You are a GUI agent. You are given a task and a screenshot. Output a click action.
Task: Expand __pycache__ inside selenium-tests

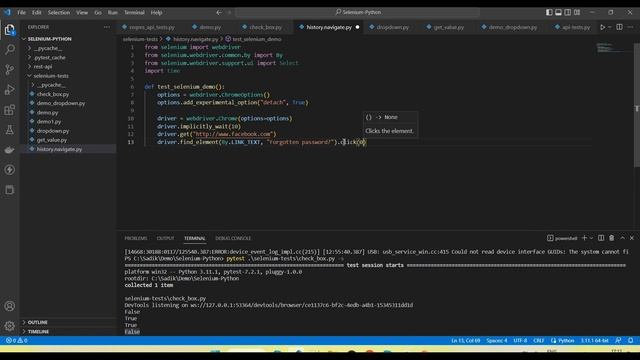tap(51, 85)
